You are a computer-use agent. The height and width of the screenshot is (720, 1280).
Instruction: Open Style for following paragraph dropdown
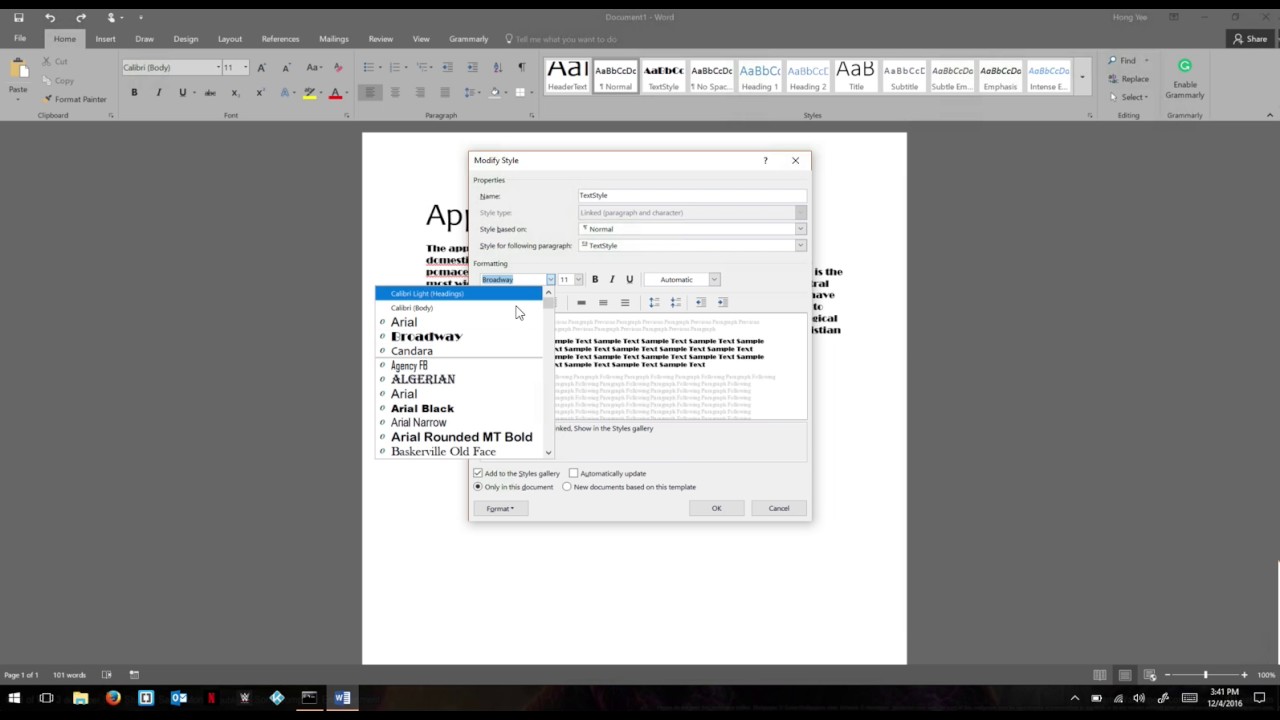tap(800, 245)
